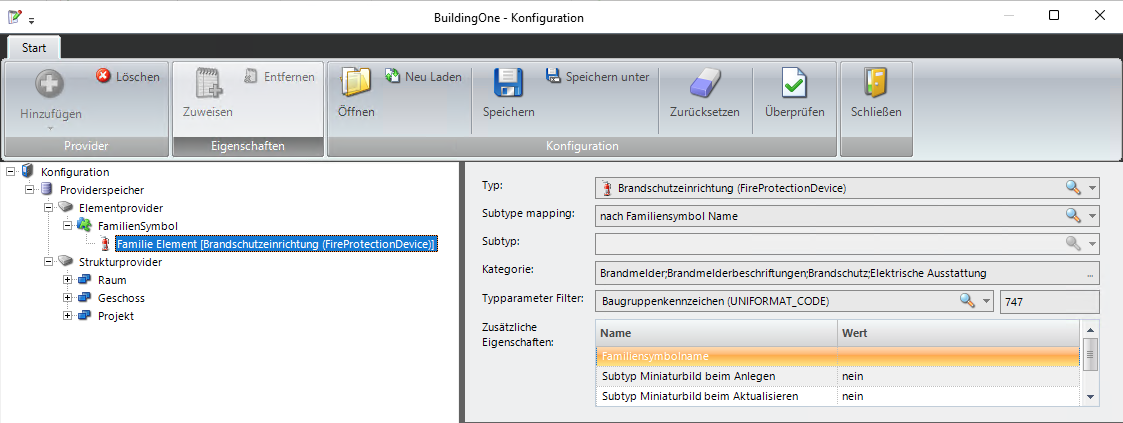Screen dimensions: 1123x423
Task: Open a configuration with Öffnen folder icon
Action: point(355,84)
